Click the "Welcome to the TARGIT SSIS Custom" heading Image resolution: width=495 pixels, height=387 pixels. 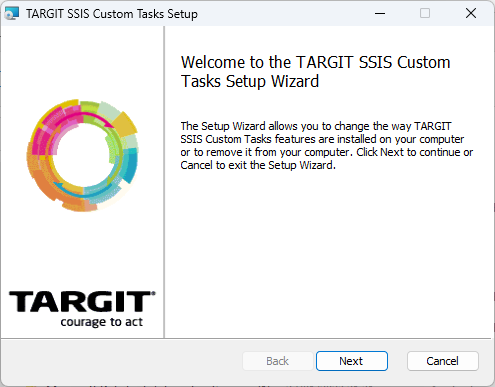pos(315,72)
